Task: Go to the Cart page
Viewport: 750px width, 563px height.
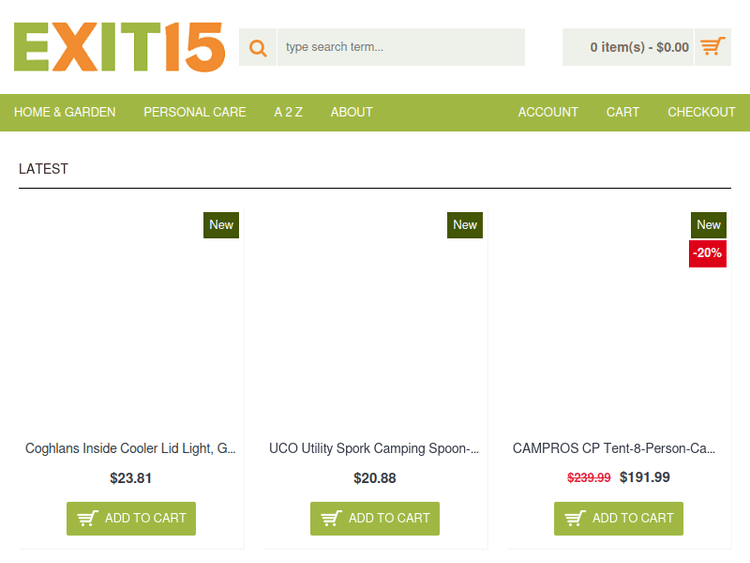Action: [622, 112]
